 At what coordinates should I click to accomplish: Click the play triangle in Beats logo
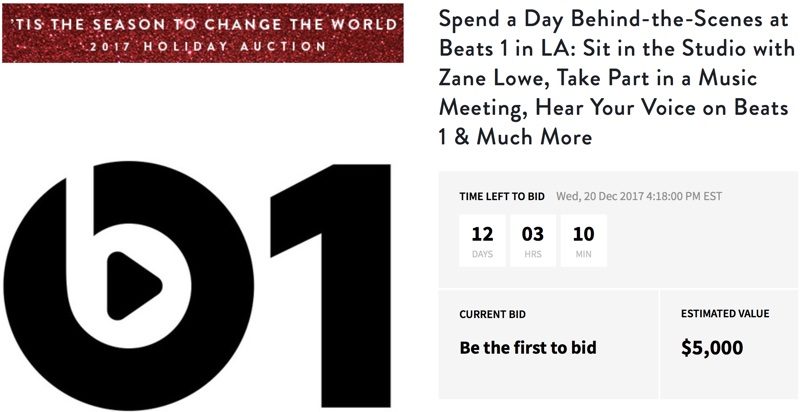[134, 286]
